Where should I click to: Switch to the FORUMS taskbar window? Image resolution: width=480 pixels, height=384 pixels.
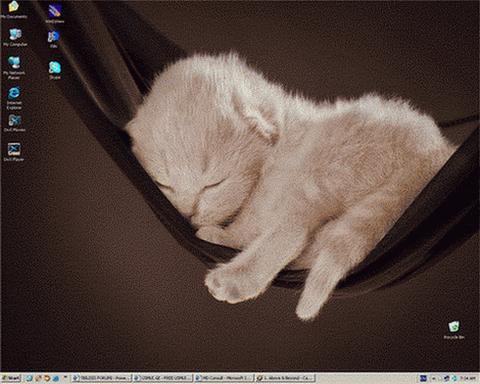click(x=102, y=378)
